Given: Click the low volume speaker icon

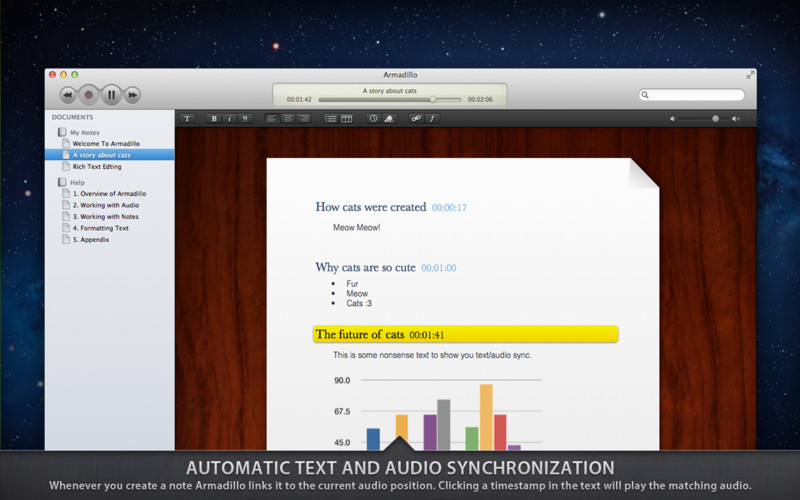Looking at the screenshot, I should (672, 118).
